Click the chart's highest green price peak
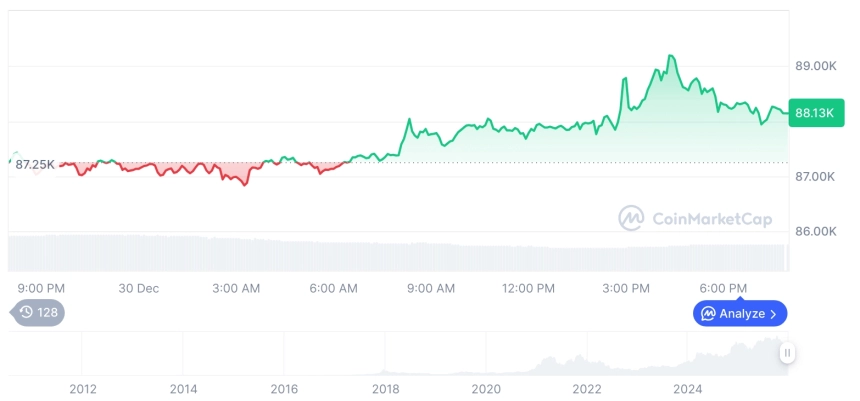Image resolution: width=860 pixels, height=401 pixels. point(670,56)
